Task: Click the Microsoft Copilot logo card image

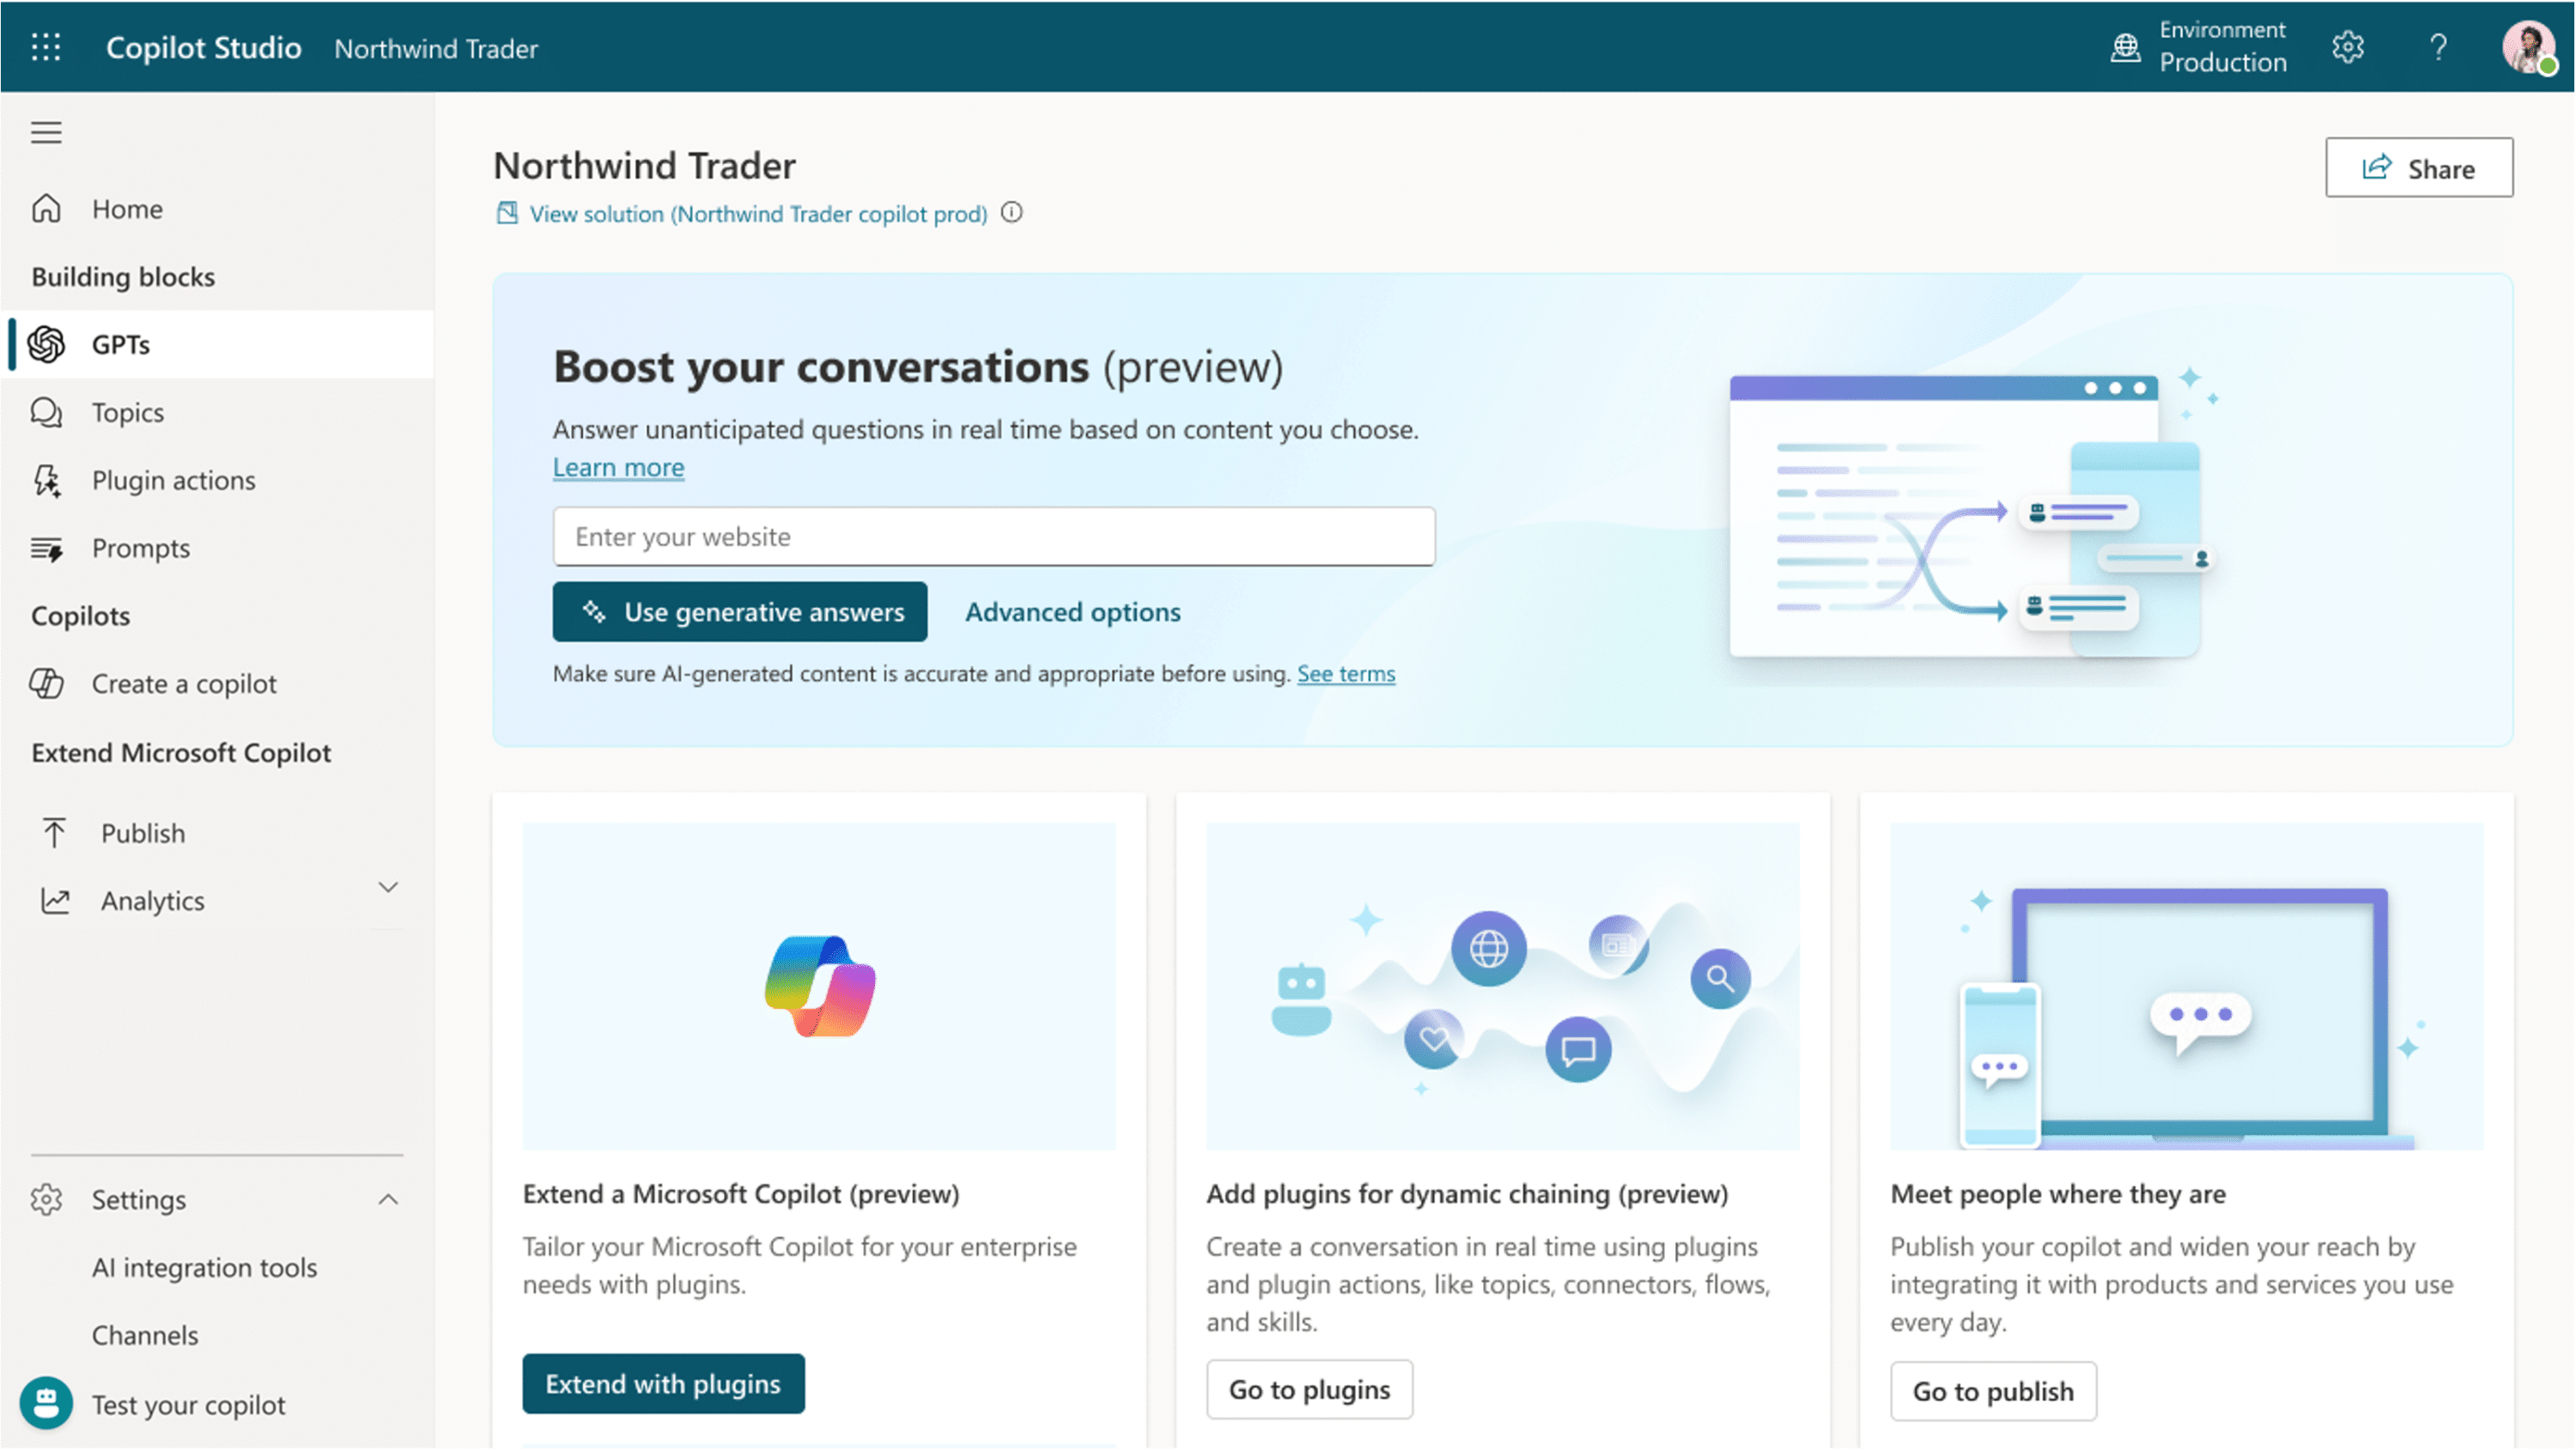Action: click(819, 986)
